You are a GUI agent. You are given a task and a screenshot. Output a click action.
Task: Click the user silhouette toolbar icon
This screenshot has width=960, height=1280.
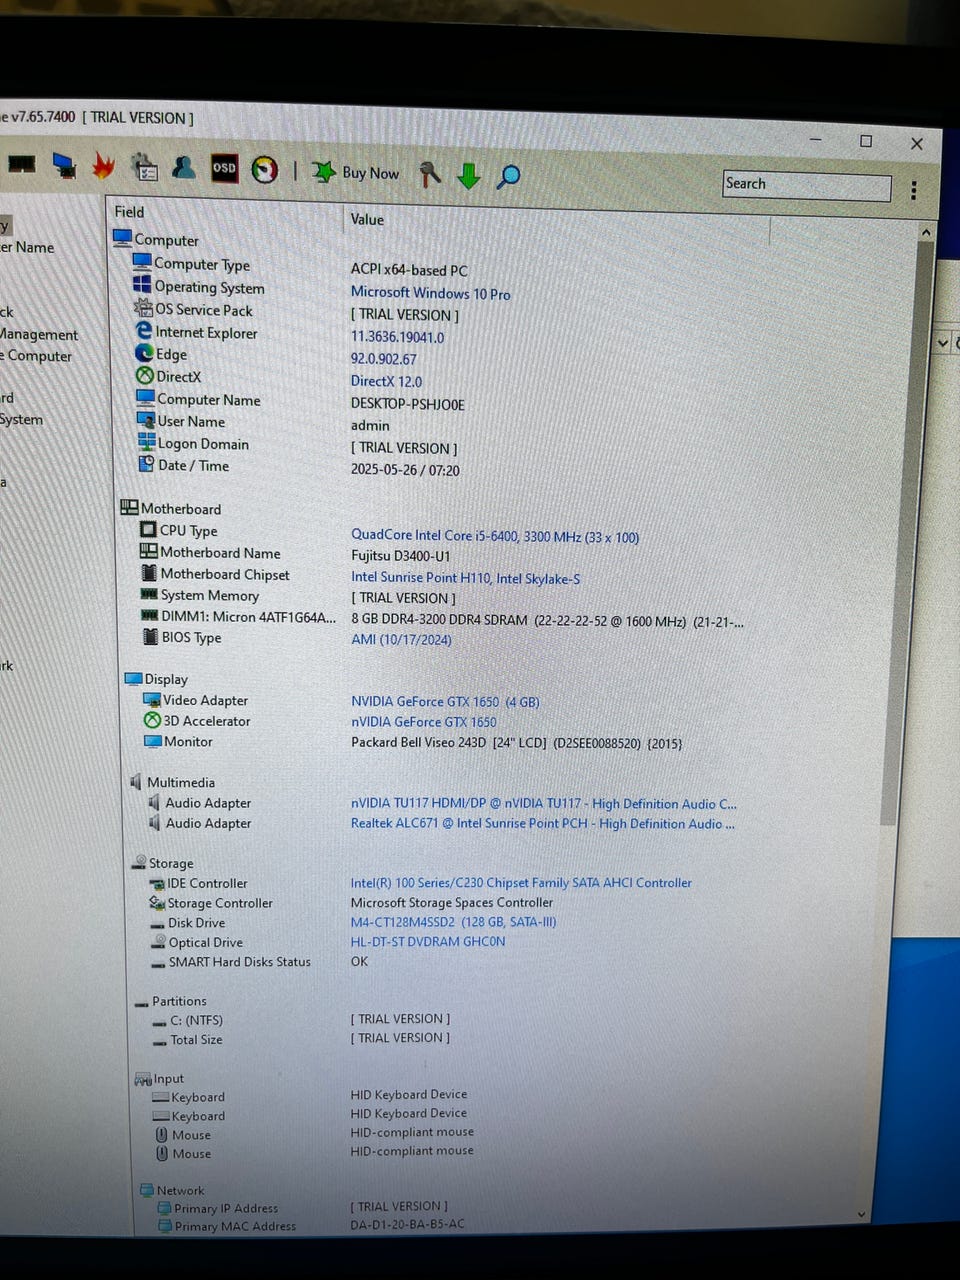coord(184,168)
